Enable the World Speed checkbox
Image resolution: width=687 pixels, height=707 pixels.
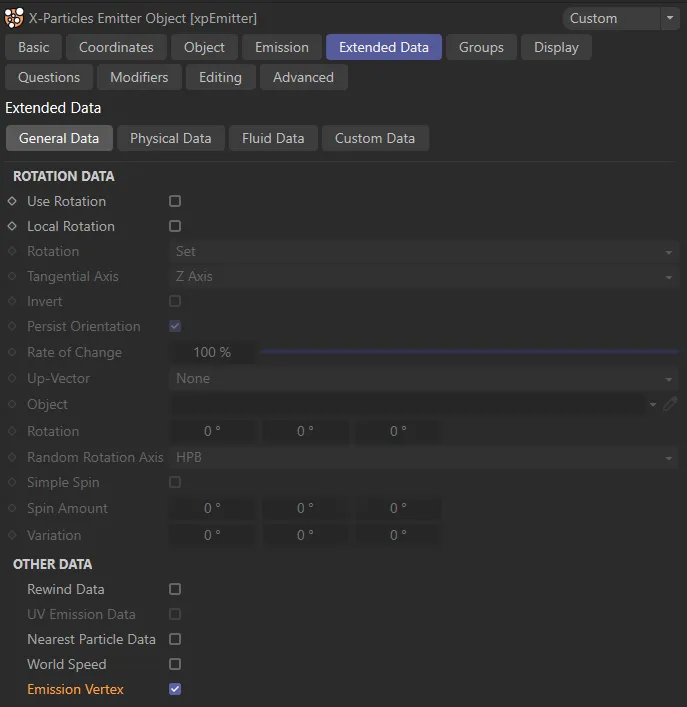click(175, 664)
